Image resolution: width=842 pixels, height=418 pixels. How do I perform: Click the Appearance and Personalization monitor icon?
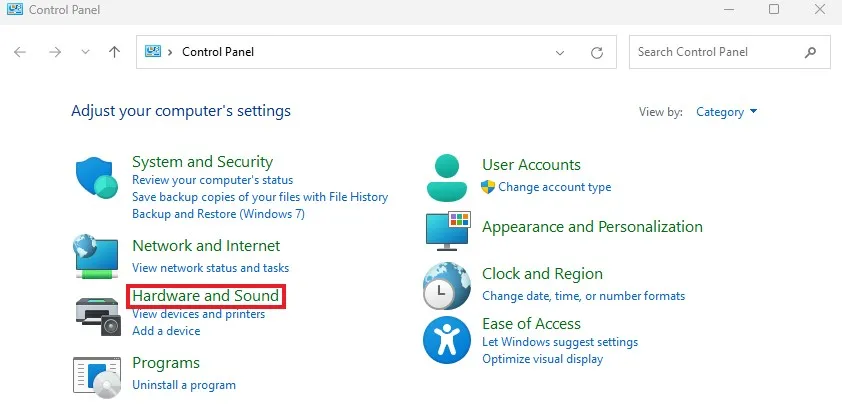pyautogui.click(x=447, y=230)
